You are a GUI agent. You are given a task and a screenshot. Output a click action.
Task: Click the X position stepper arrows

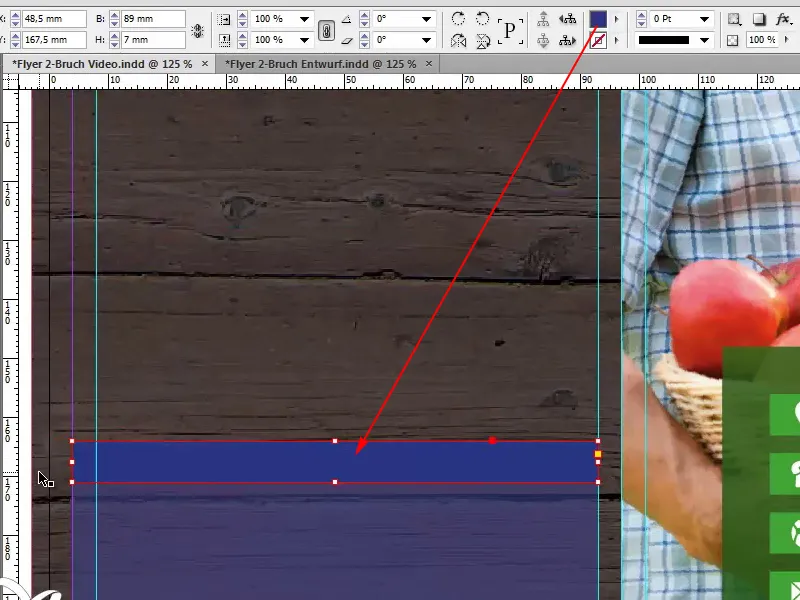(x=15, y=19)
